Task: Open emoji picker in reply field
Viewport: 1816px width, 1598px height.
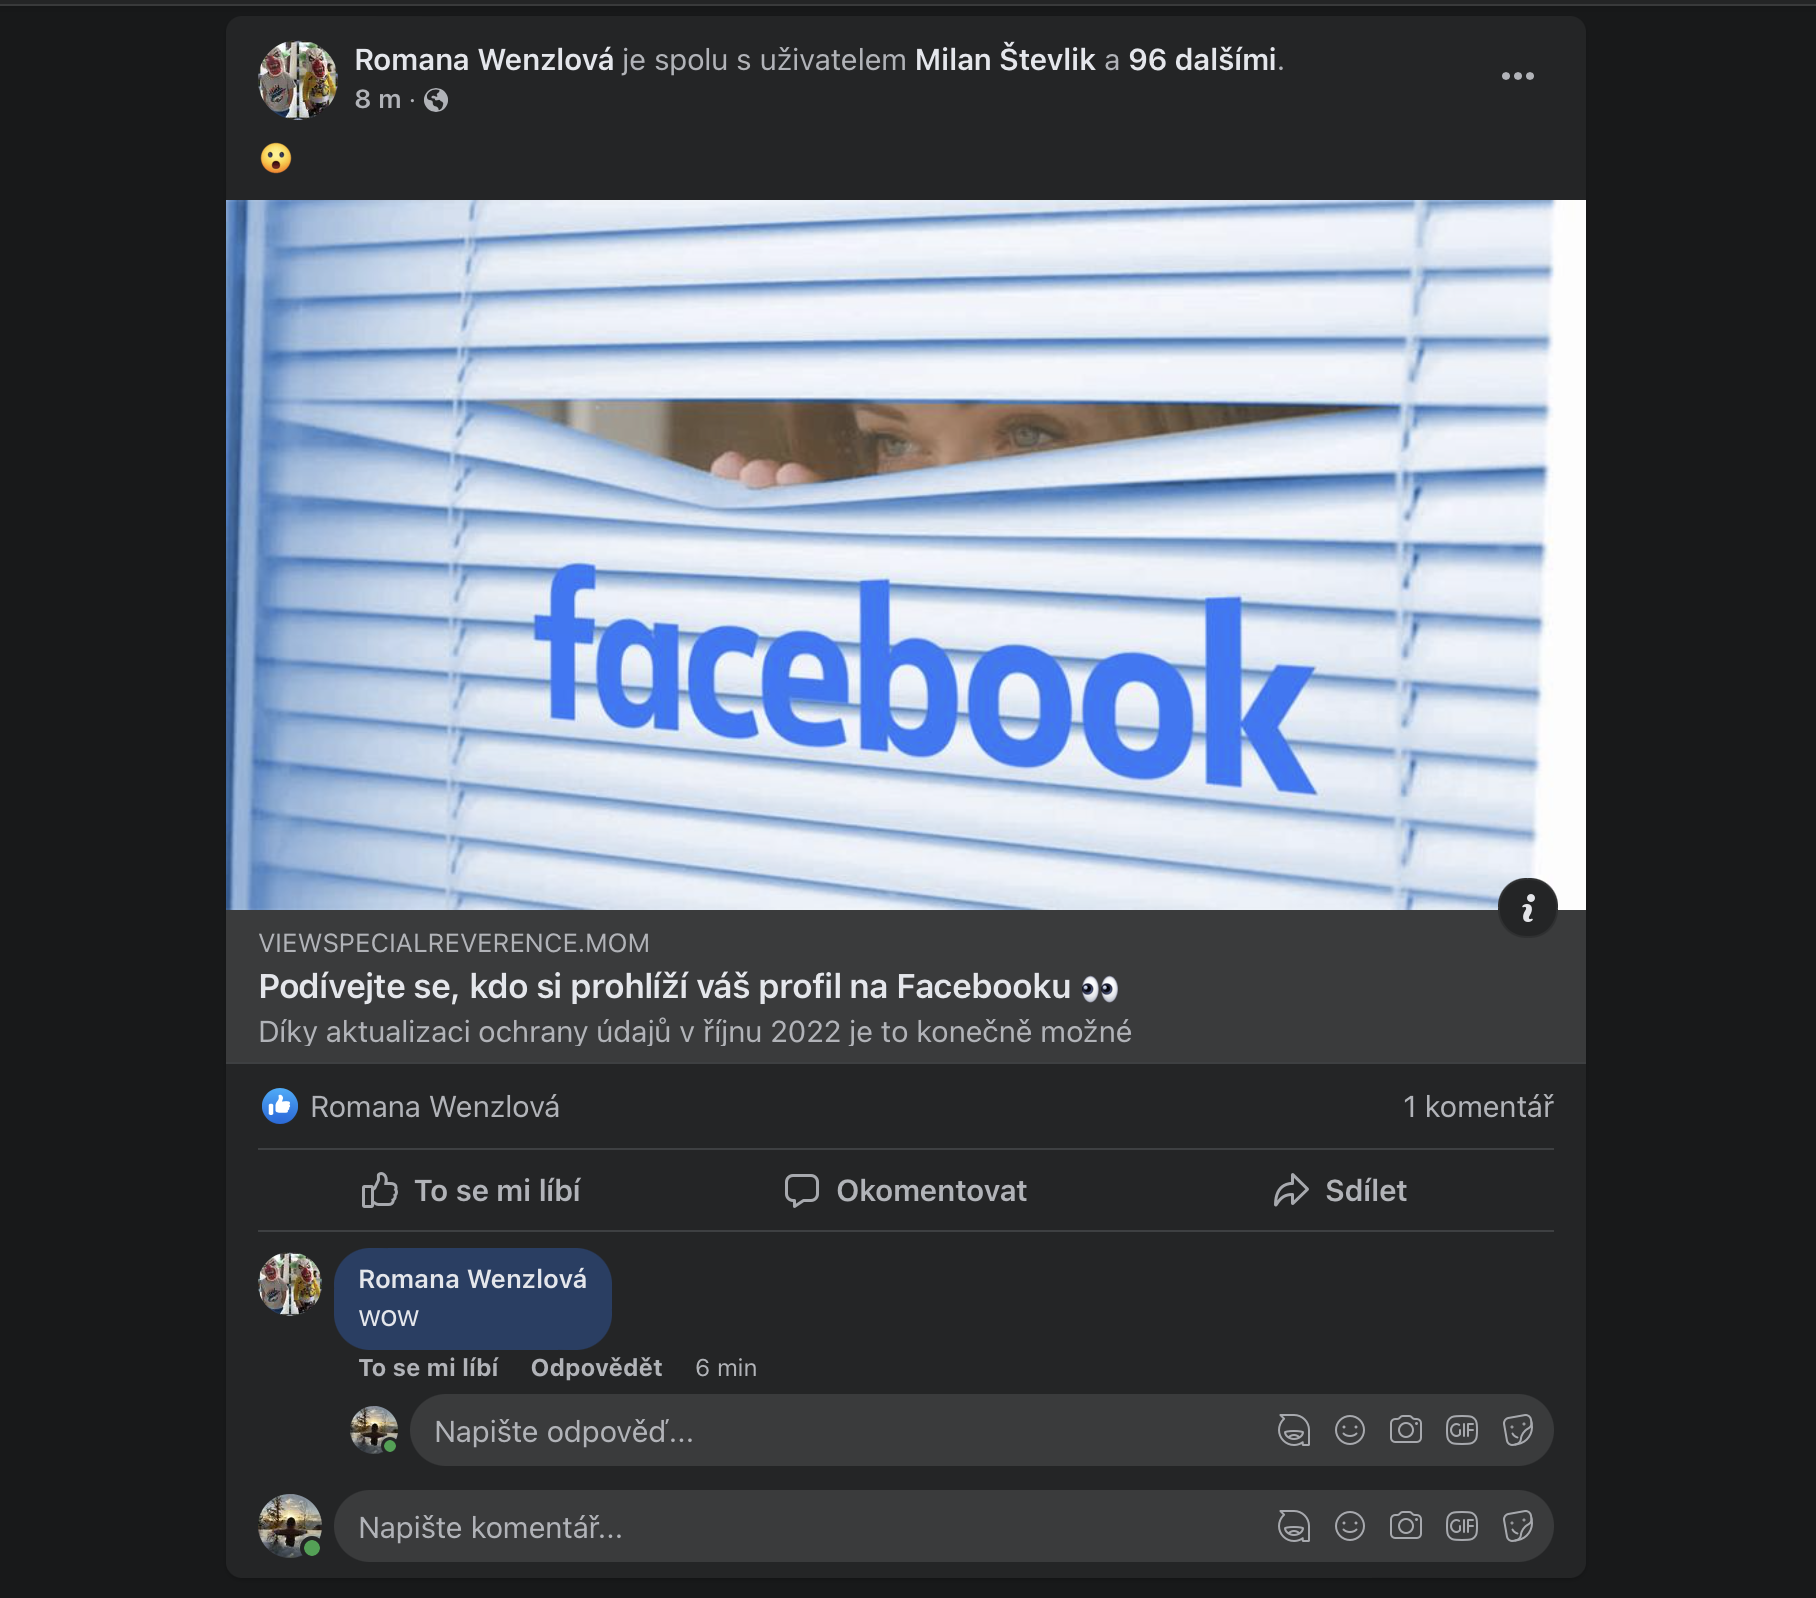Action: (x=1349, y=1431)
